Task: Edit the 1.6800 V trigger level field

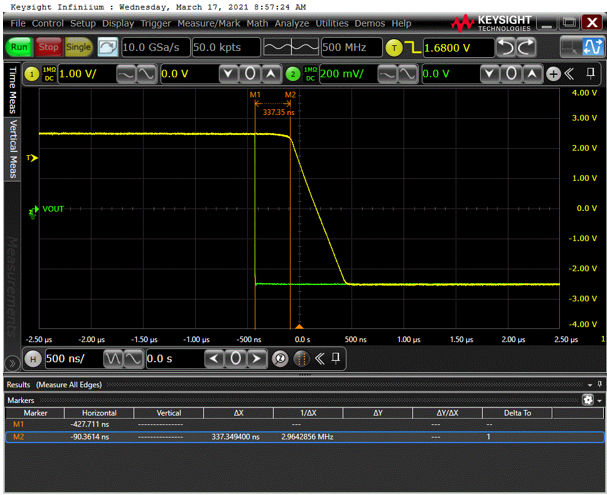Action: (458, 48)
